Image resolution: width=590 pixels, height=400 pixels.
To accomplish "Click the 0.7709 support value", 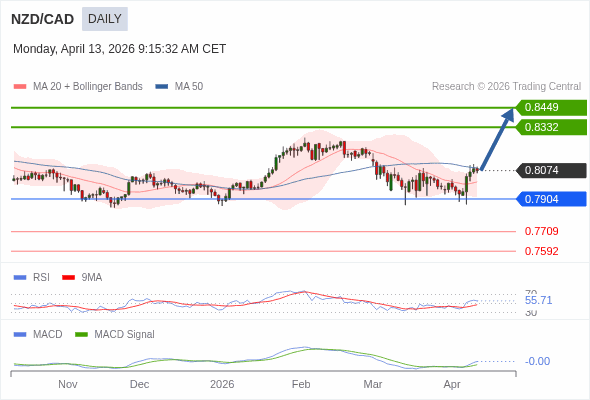I will pyautogui.click(x=541, y=231).
